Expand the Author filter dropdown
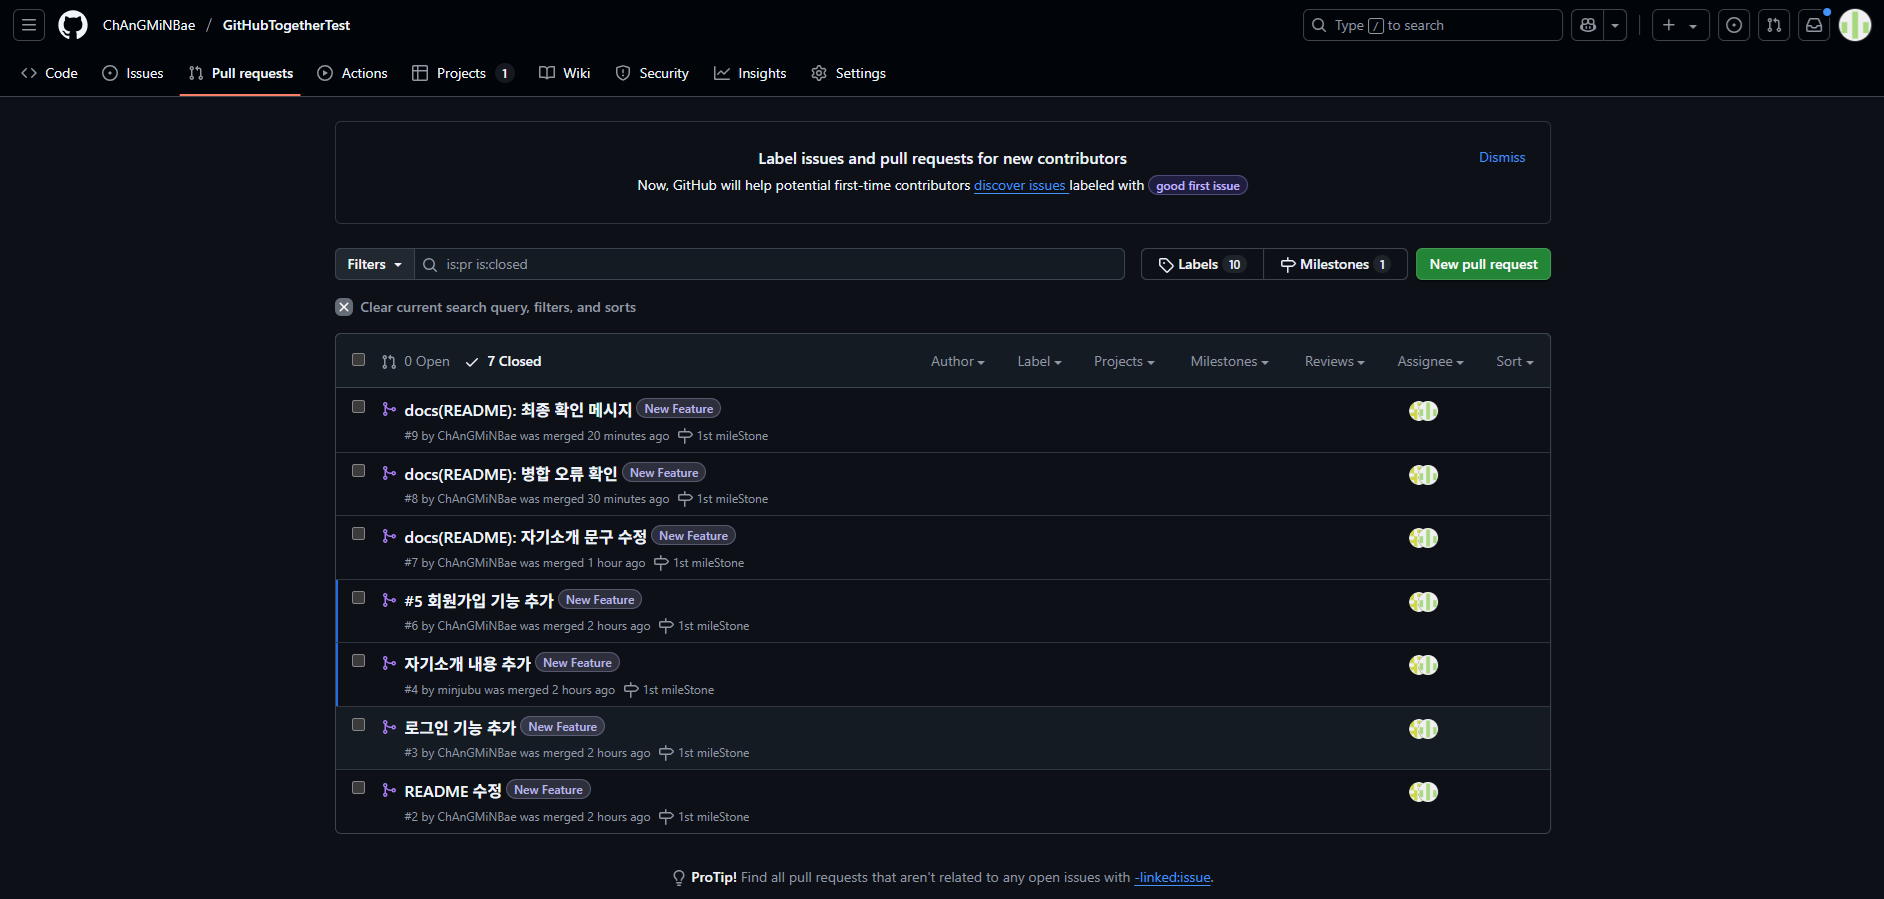The width and height of the screenshot is (1884, 899). [957, 361]
